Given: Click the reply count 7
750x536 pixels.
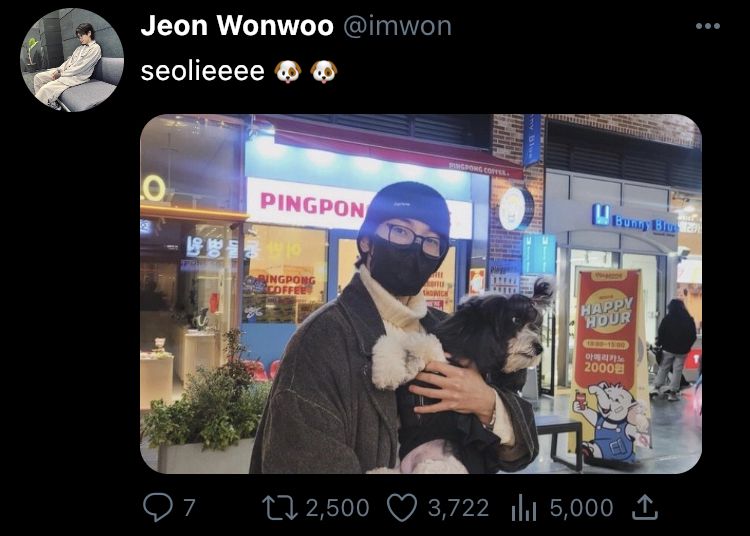Looking at the screenshot, I should point(189,508).
